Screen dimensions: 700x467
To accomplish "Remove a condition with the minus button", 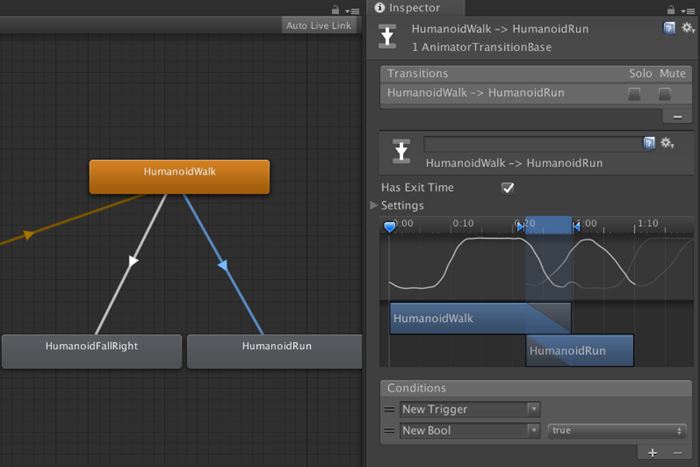I will [677, 453].
